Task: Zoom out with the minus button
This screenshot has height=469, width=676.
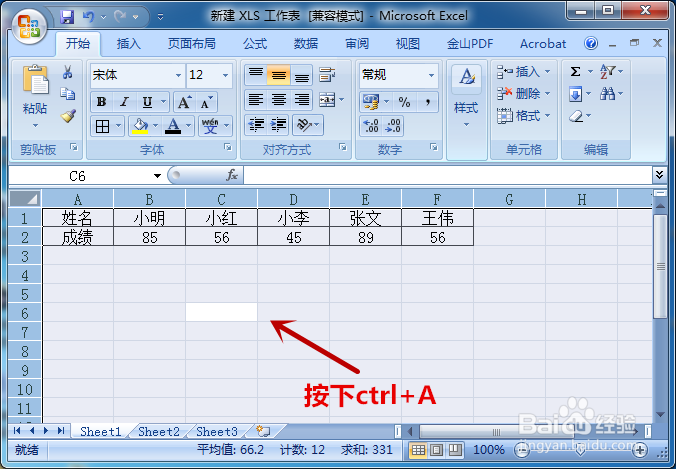Action: click(x=522, y=451)
